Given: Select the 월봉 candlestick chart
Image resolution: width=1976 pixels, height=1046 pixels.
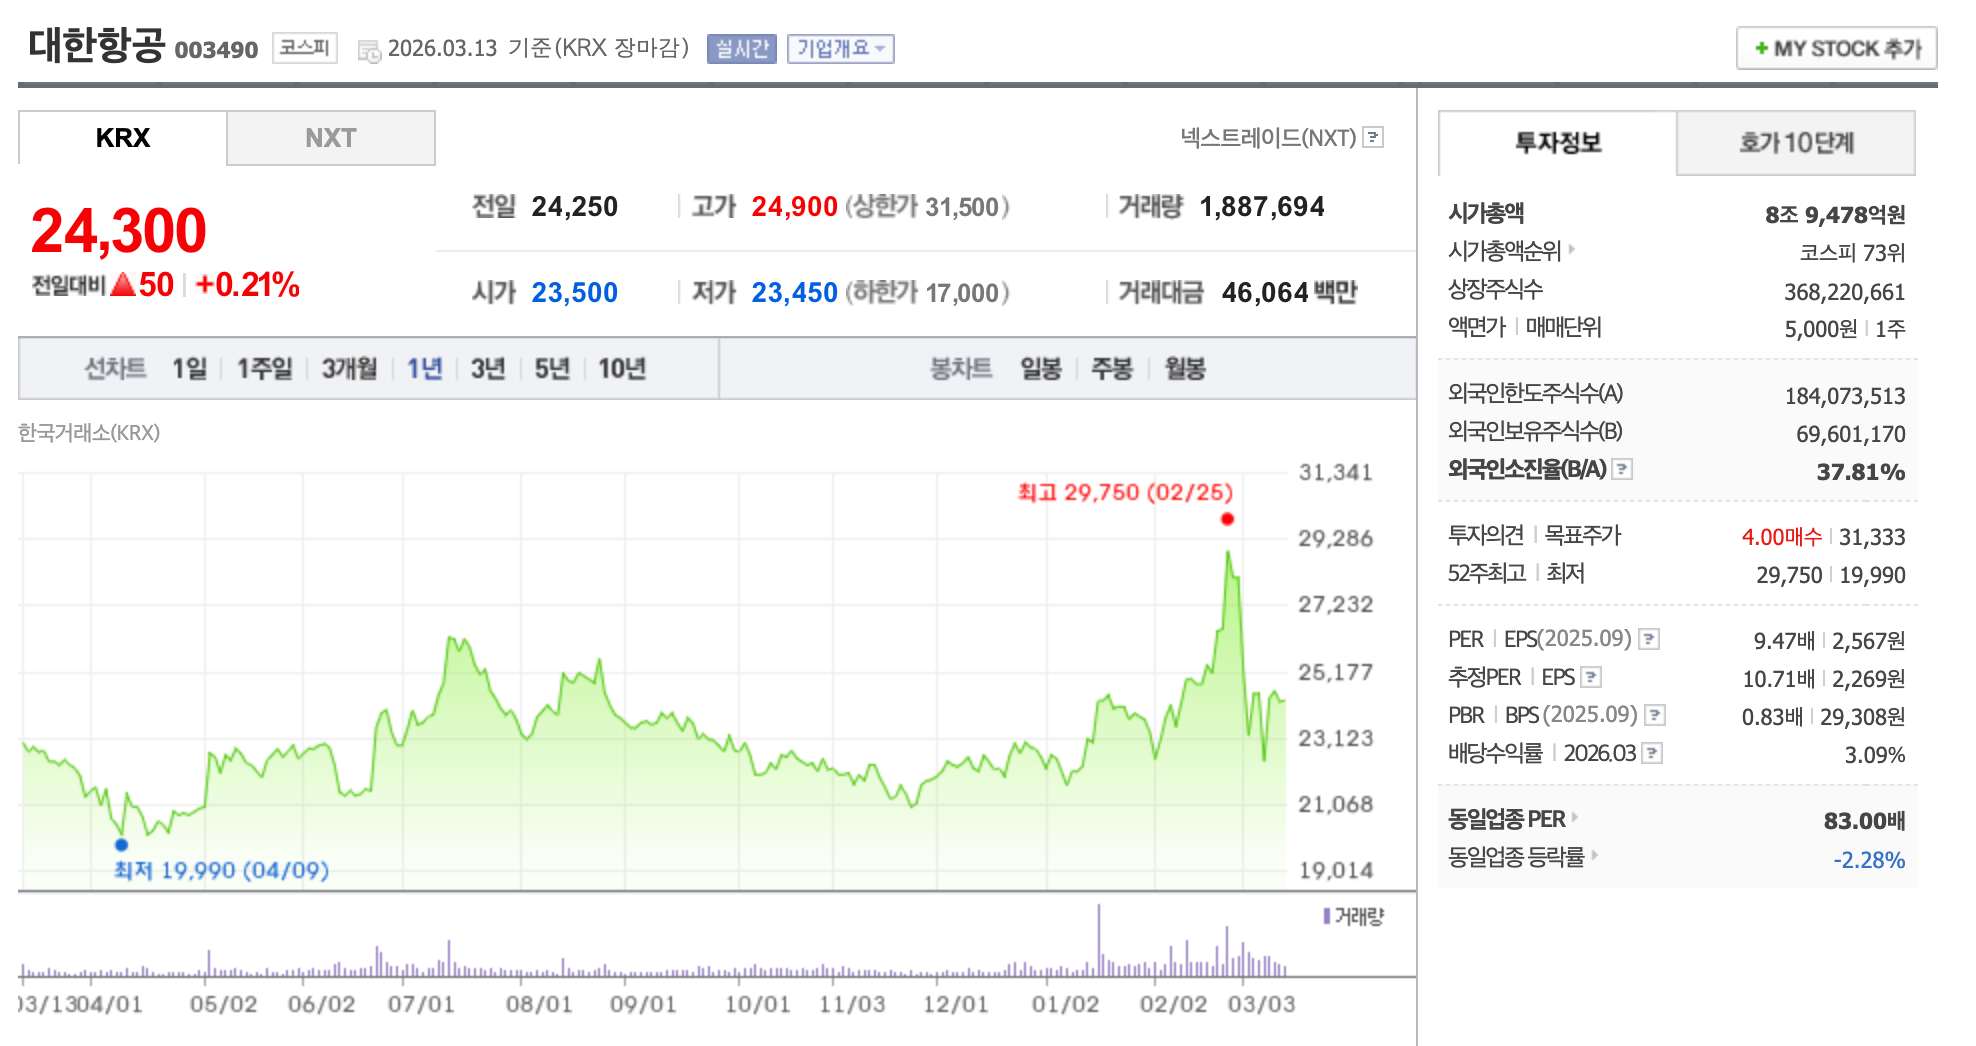Looking at the screenshot, I should click(1185, 369).
